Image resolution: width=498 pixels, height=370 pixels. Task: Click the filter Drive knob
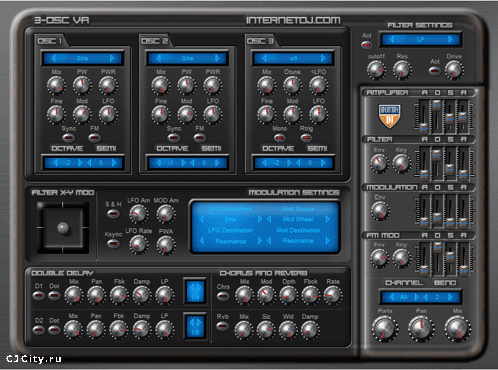coord(454,70)
